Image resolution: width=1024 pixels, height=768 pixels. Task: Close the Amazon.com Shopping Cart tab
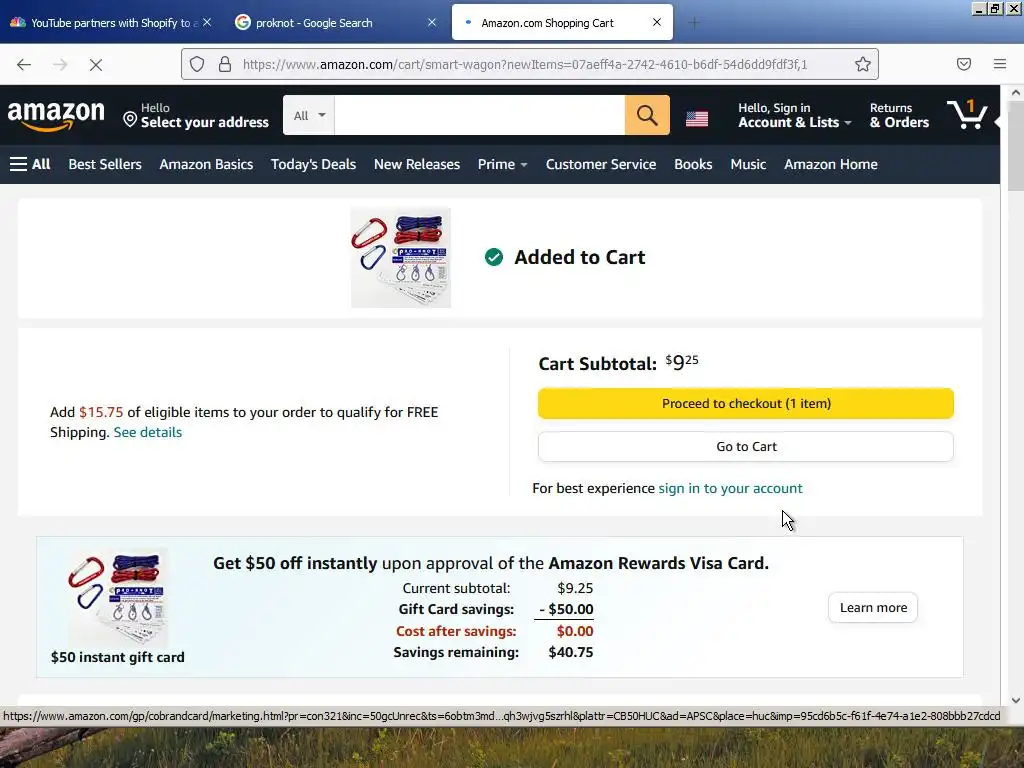[x=657, y=22]
